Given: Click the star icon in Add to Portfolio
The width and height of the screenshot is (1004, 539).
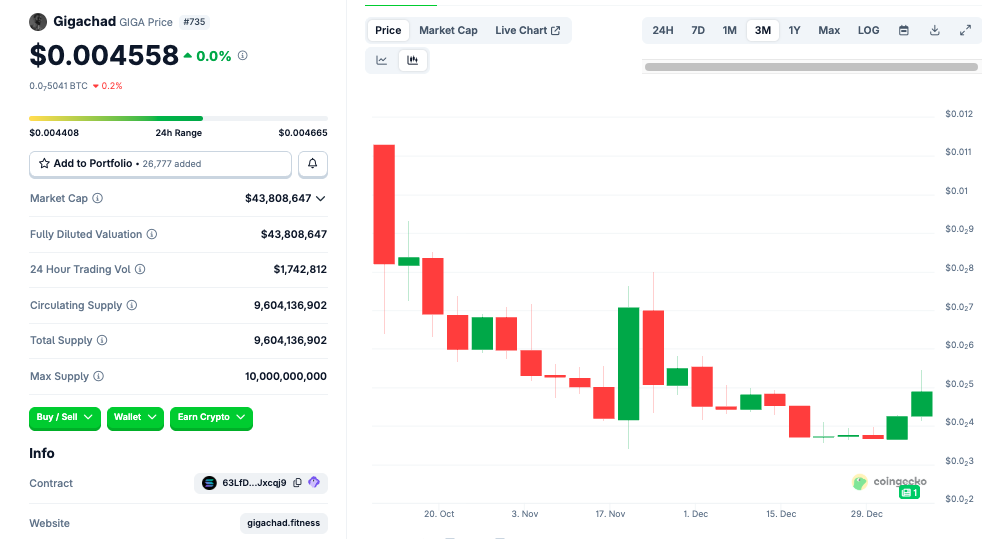Looking at the screenshot, I should coord(44,163).
